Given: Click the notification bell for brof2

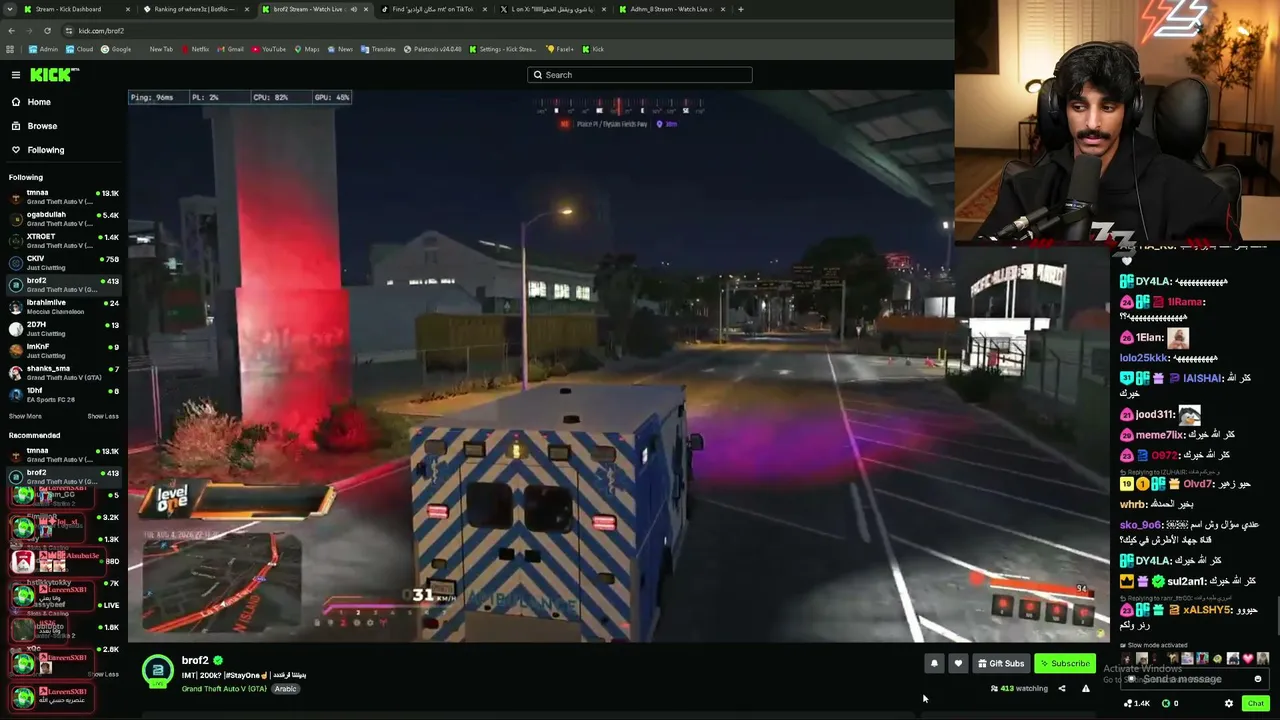Looking at the screenshot, I should 934,663.
